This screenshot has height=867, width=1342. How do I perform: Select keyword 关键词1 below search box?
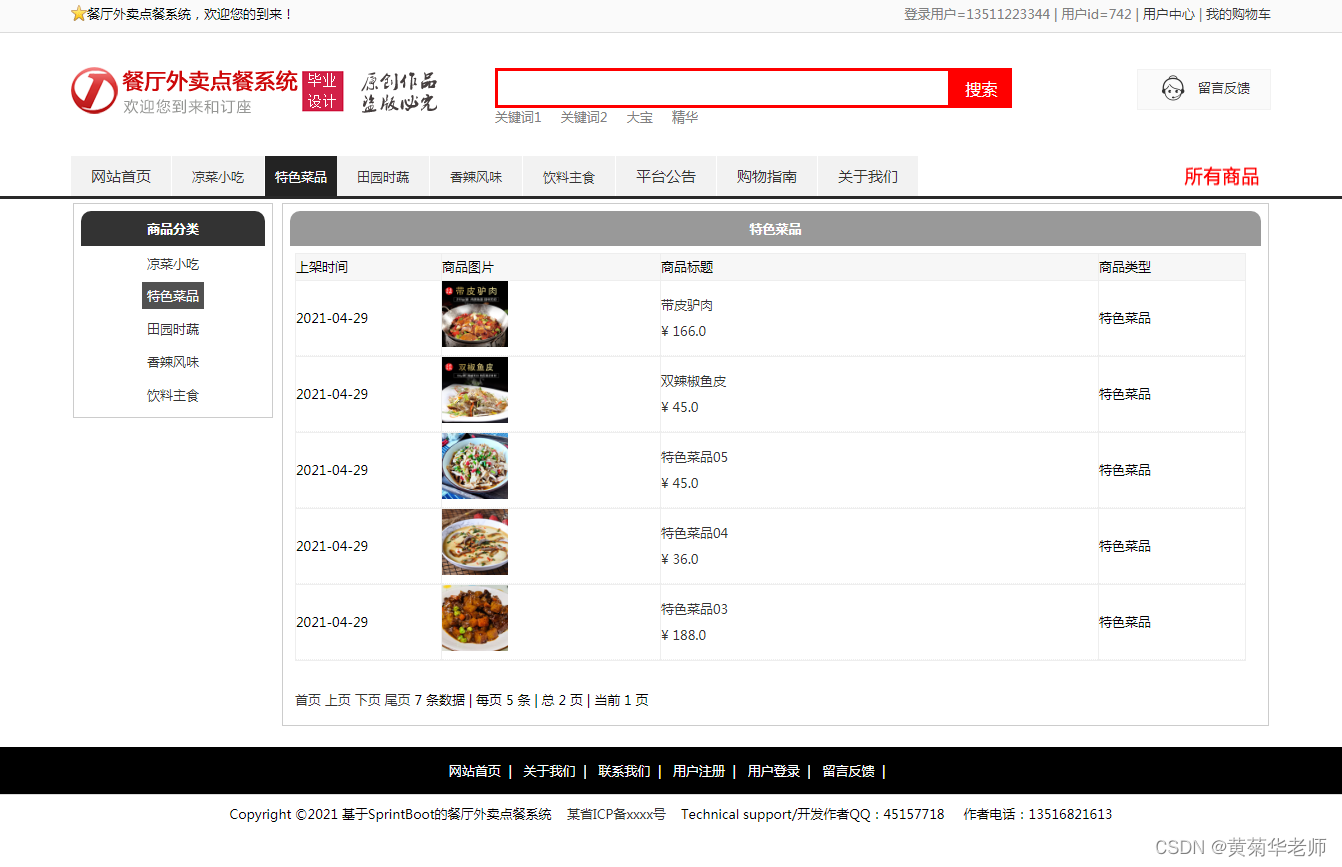(x=518, y=117)
